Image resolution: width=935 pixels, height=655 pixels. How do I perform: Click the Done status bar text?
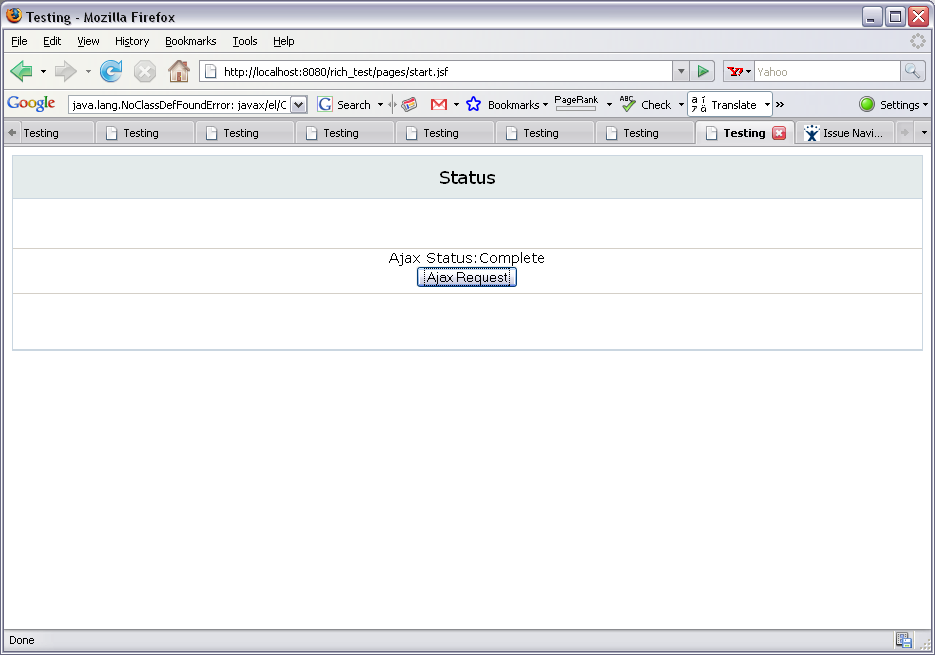pos(21,640)
